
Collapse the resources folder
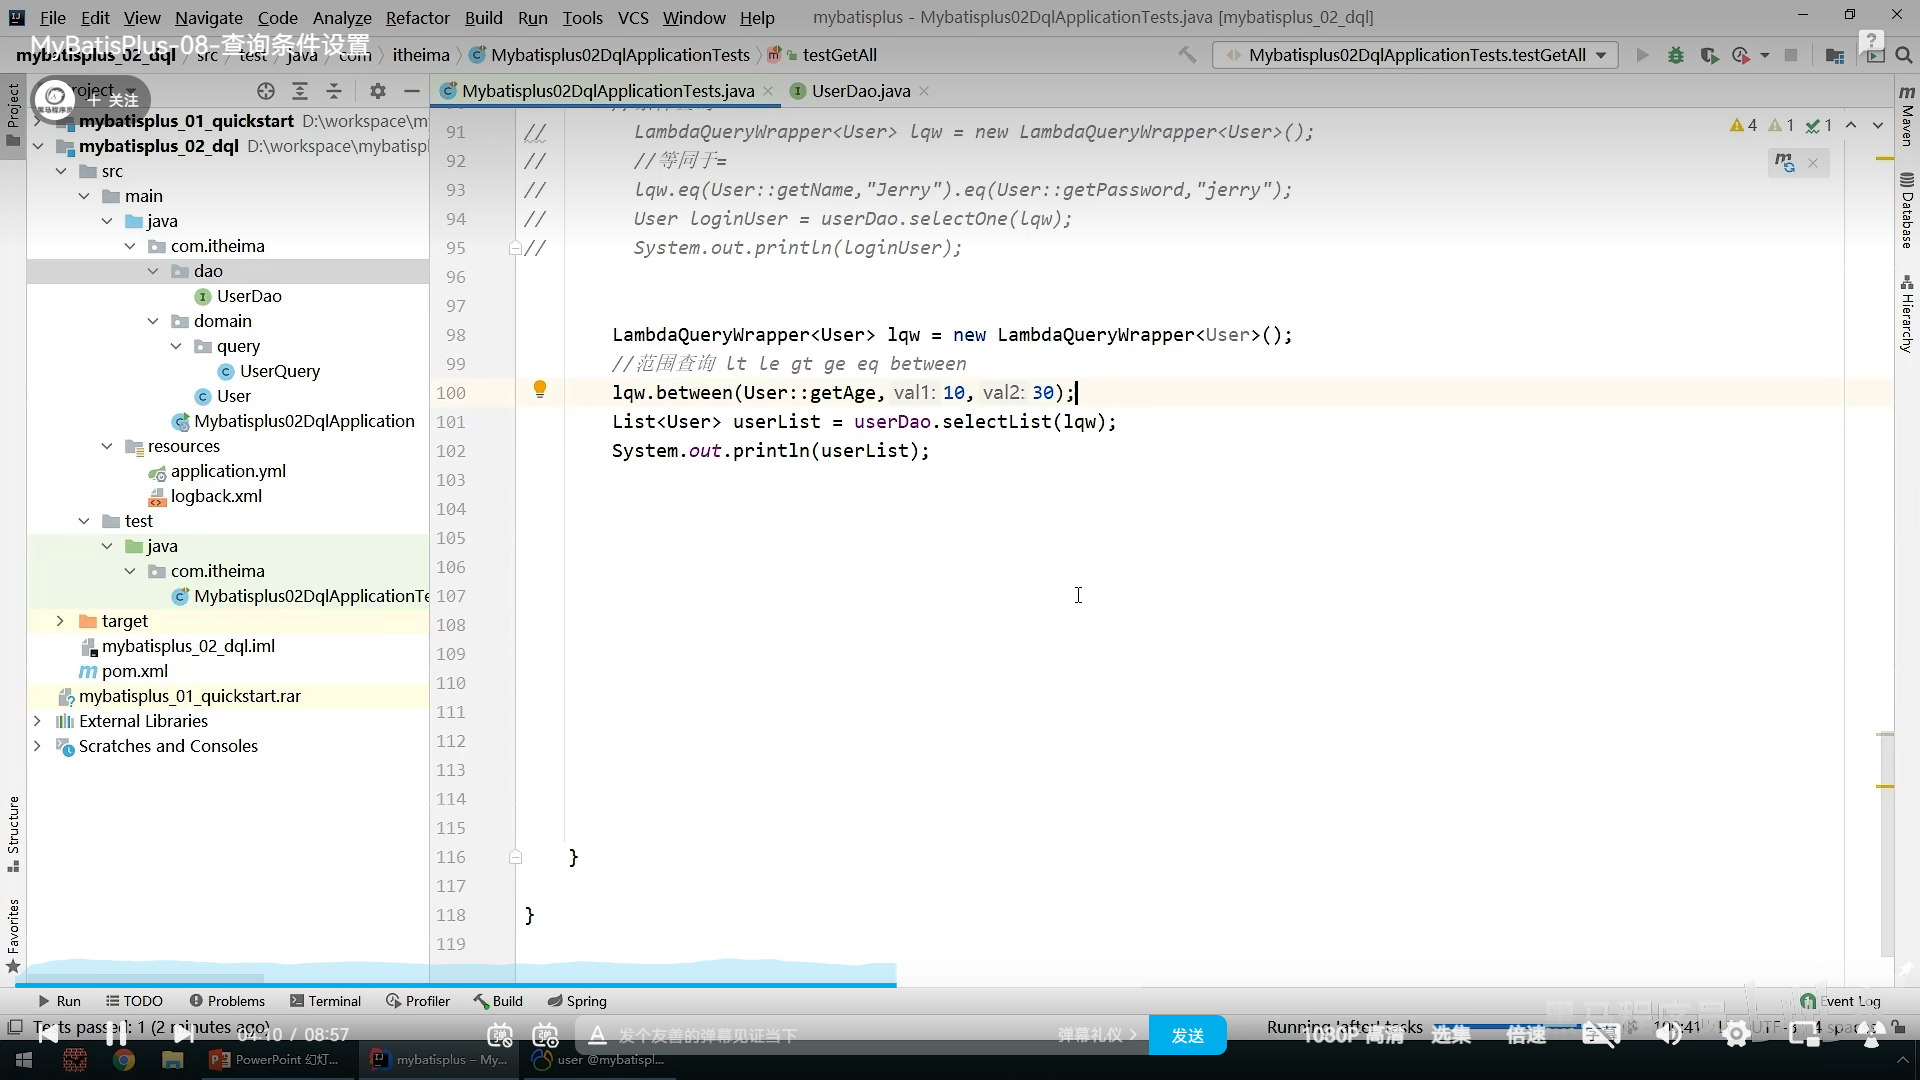coord(107,446)
